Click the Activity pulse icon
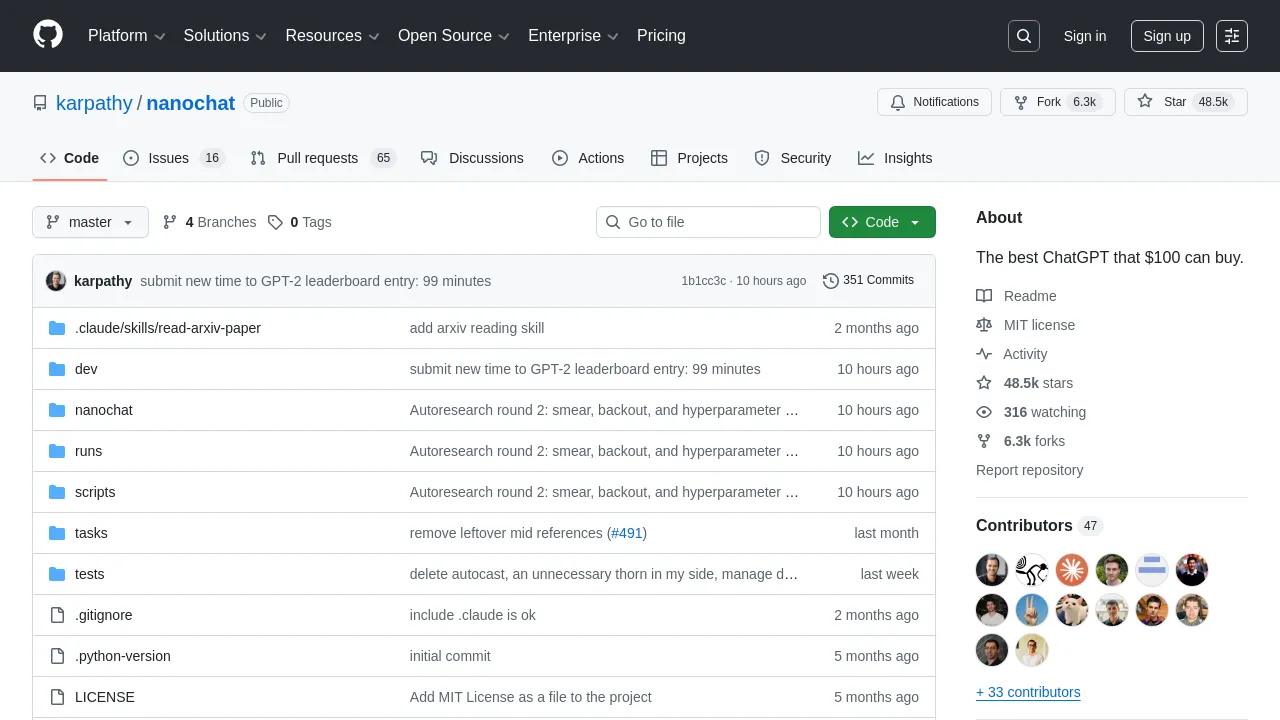This screenshot has height=720, width=1280. pyautogui.click(x=984, y=354)
